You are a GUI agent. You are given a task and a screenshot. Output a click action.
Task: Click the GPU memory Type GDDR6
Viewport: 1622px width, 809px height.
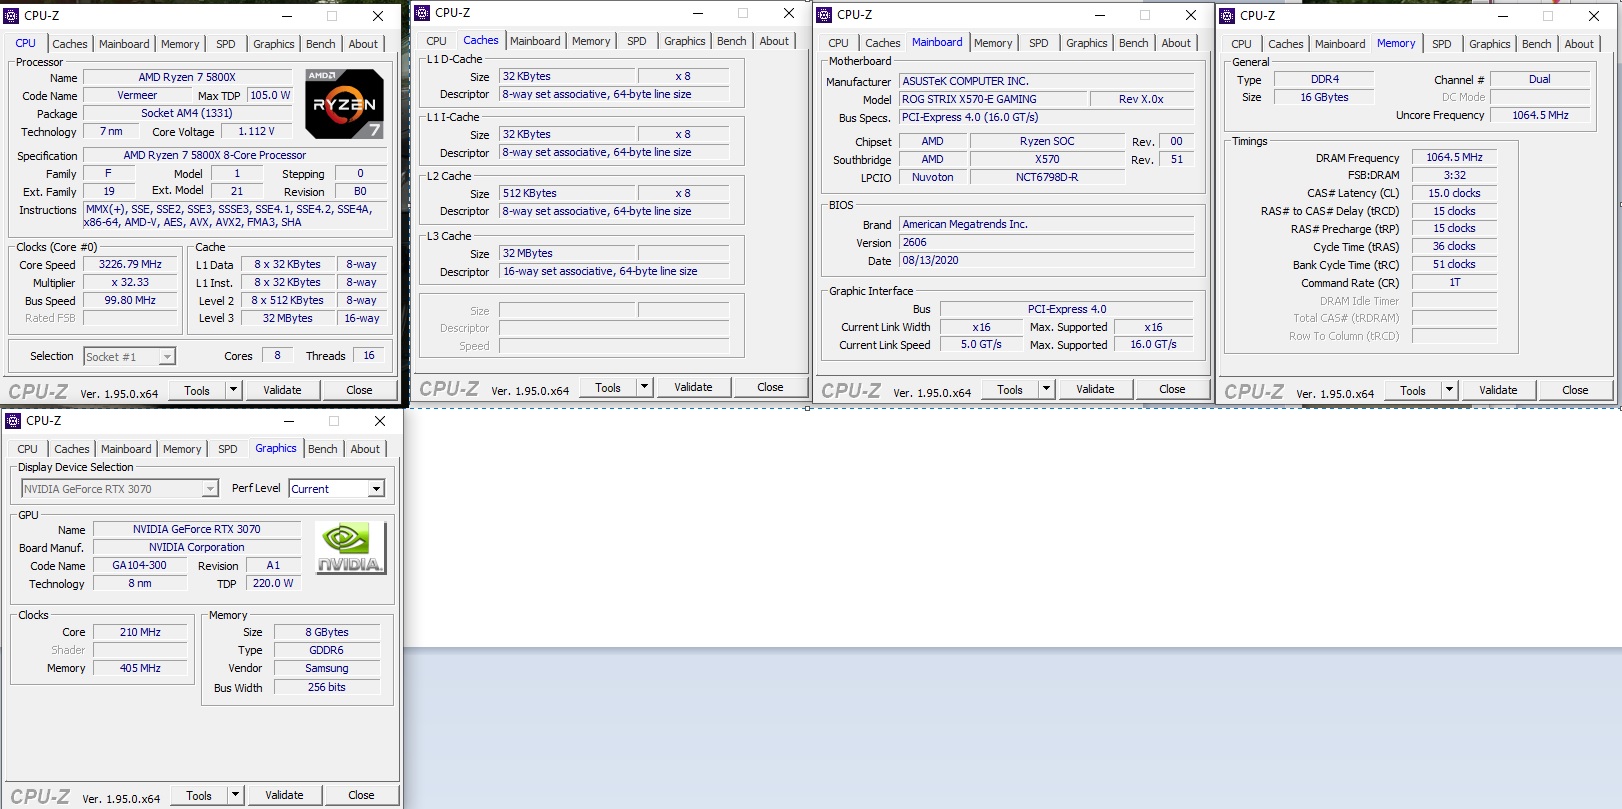327,650
